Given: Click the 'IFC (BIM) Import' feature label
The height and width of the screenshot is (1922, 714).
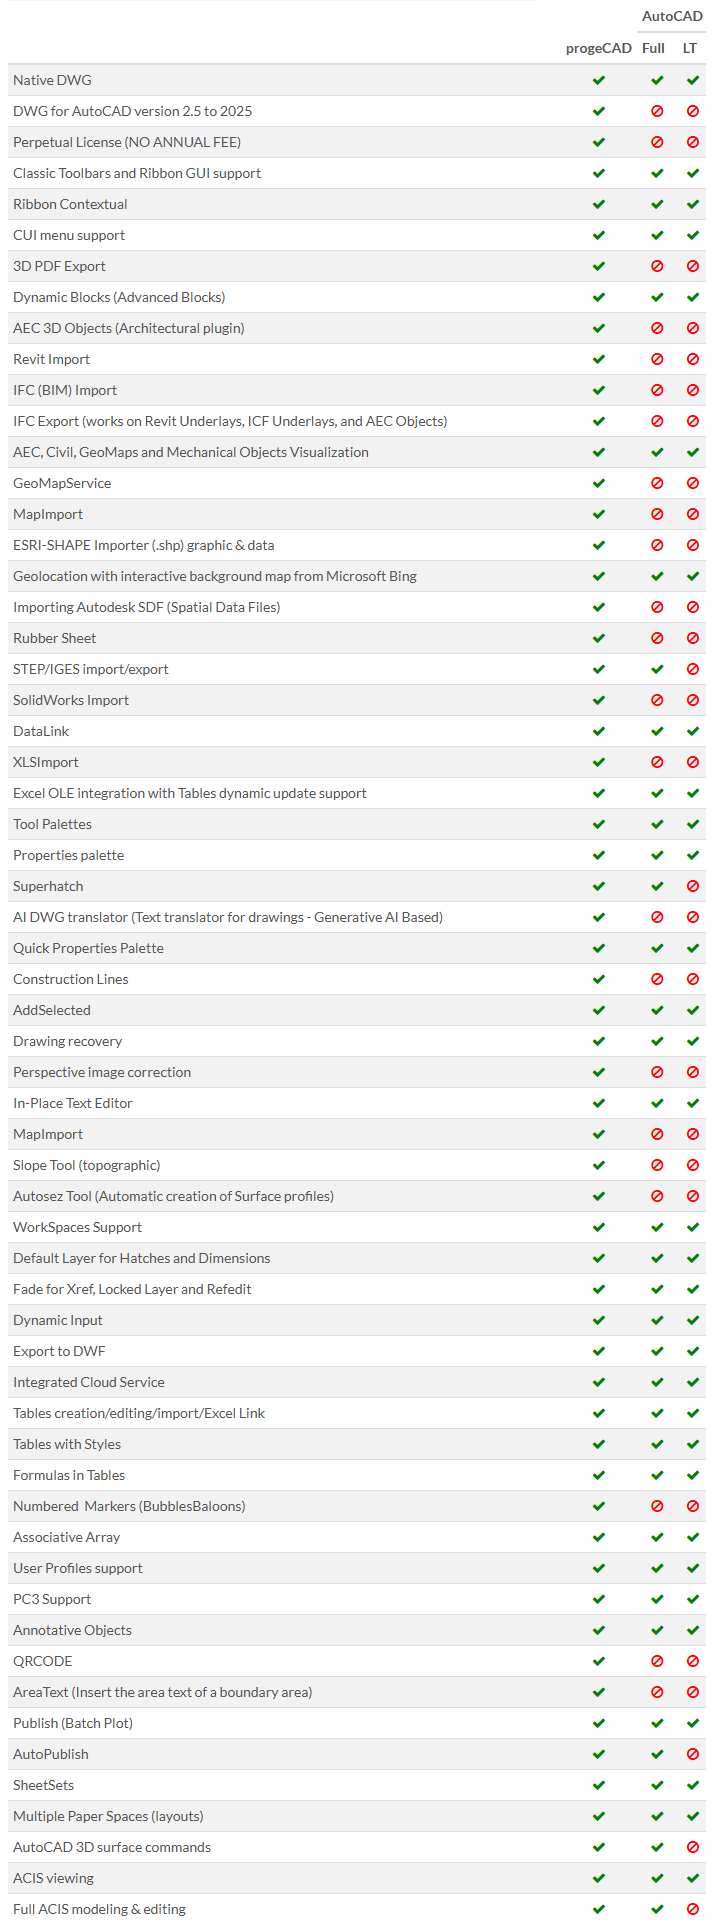Looking at the screenshot, I should point(65,390).
